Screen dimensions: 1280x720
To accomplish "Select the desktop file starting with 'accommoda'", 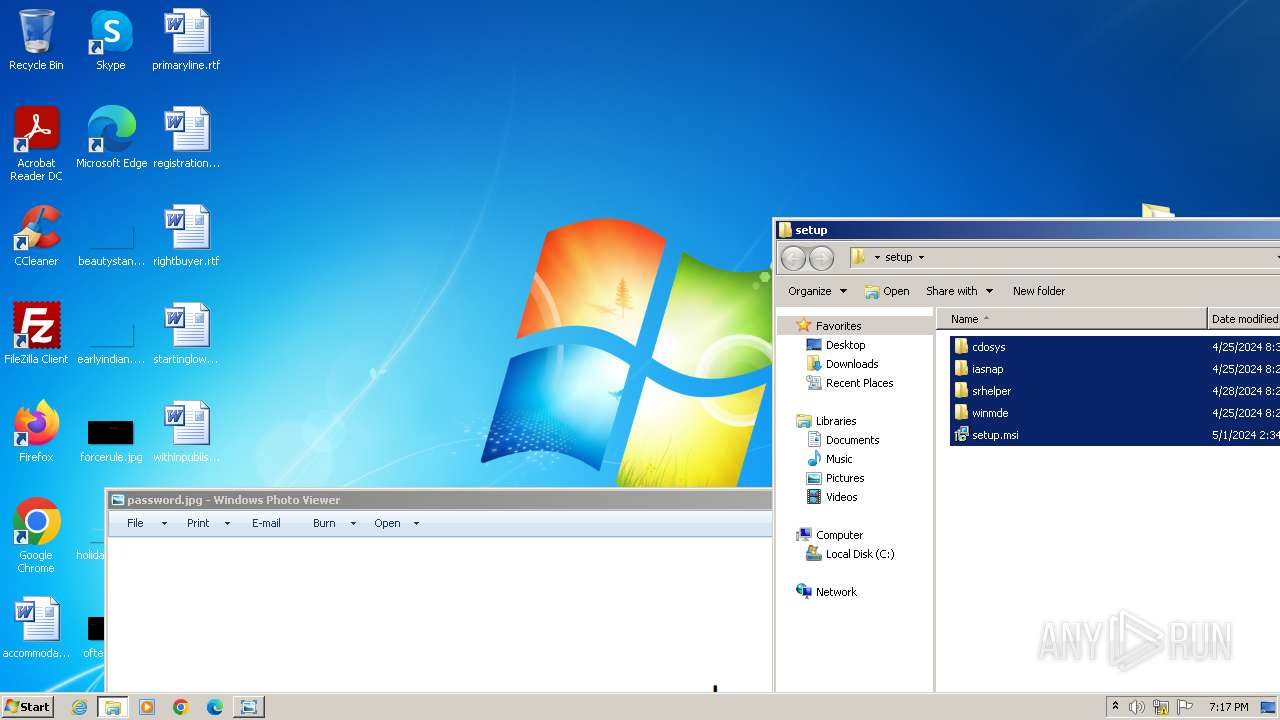I will (x=36, y=628).
